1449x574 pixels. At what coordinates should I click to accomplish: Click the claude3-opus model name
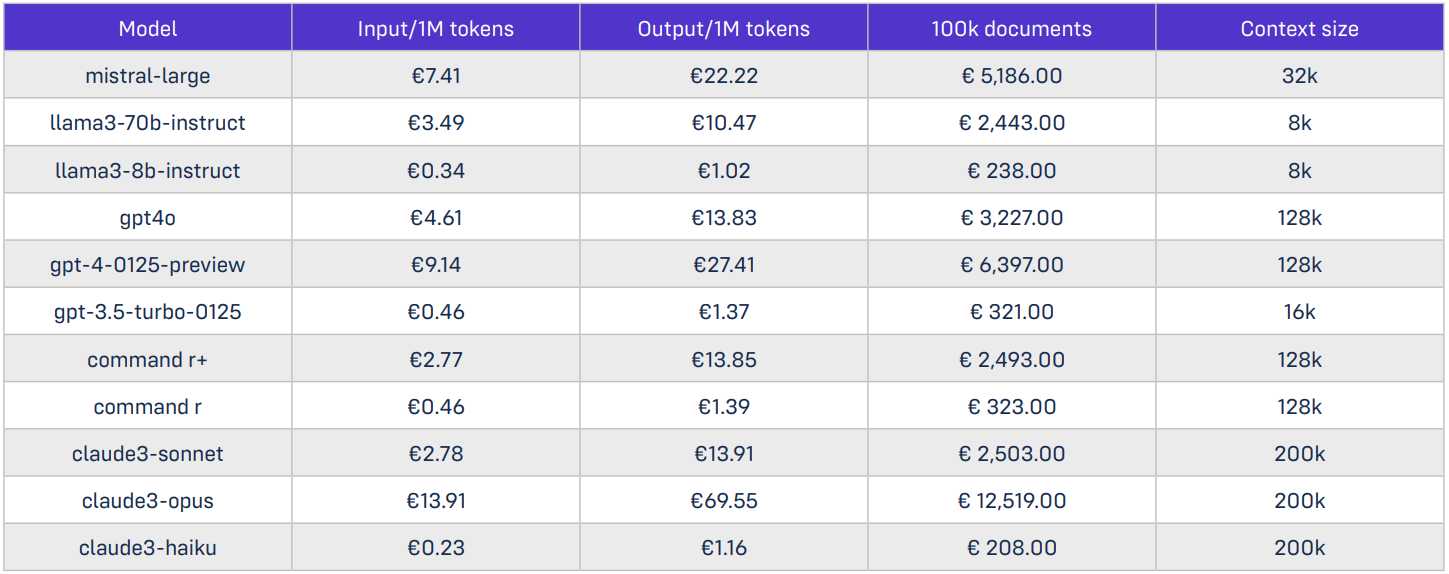coord(148,501)
